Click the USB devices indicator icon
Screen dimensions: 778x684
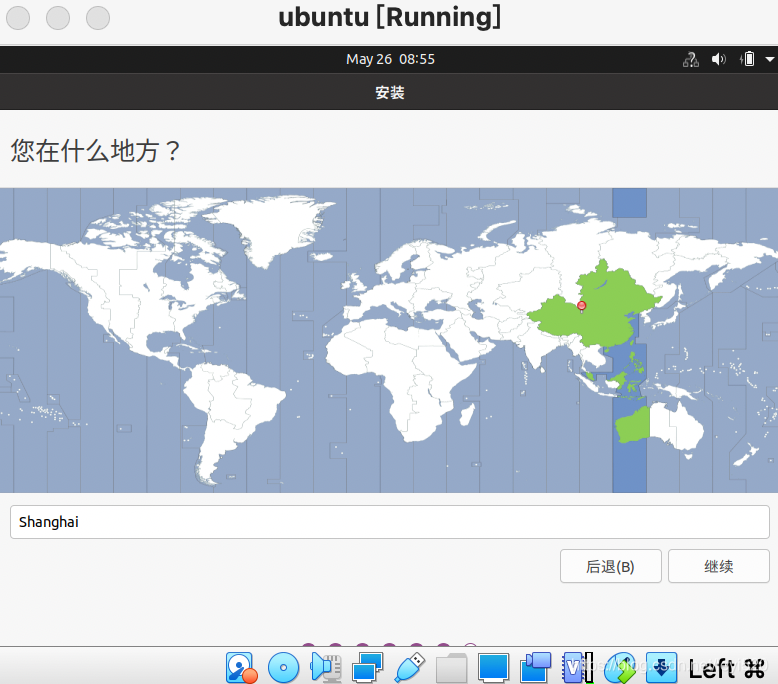(x=410, y=668)
